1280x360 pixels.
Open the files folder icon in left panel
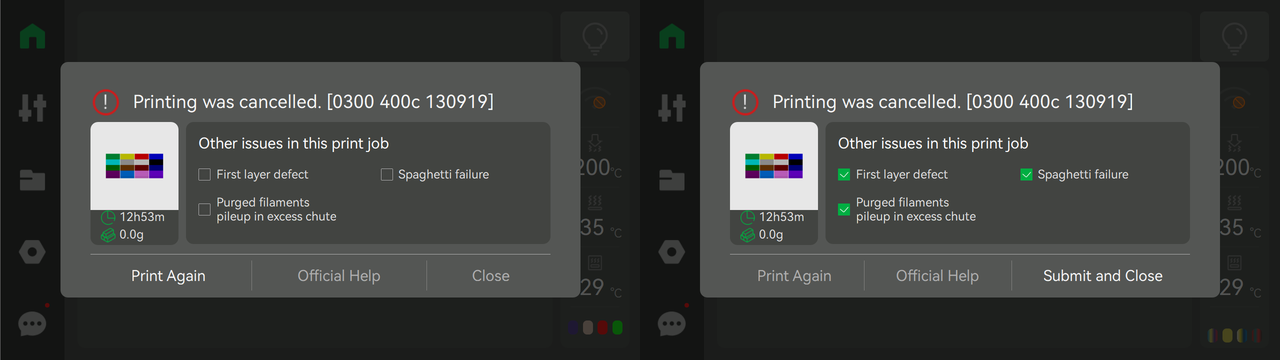[32, 180]
